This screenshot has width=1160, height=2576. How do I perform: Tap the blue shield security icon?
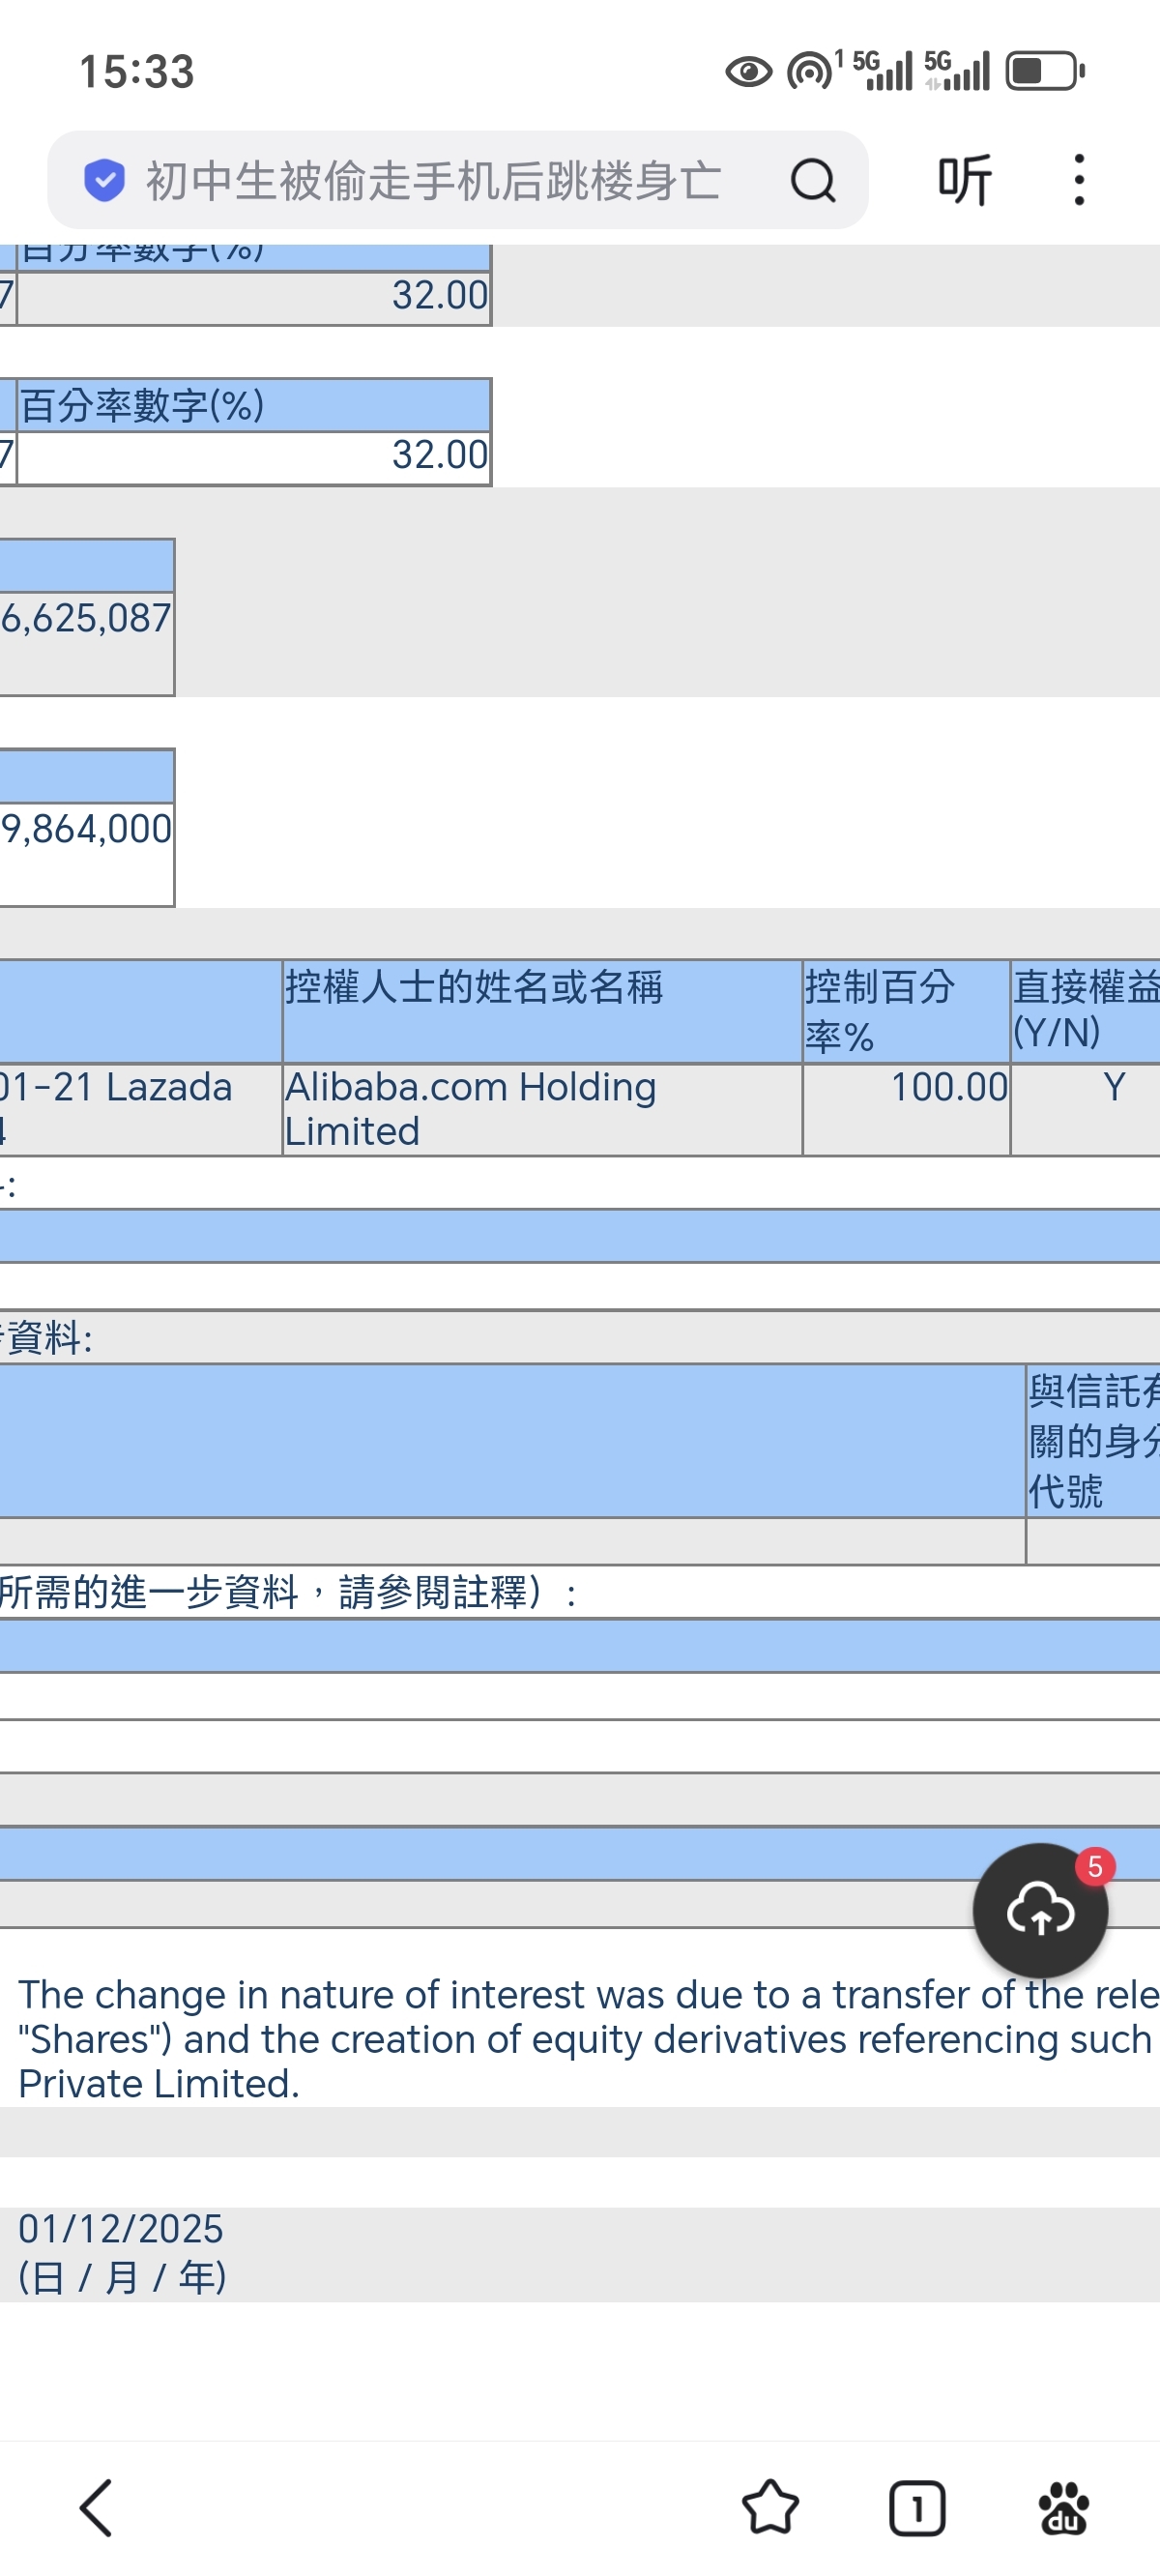point(104,181)
